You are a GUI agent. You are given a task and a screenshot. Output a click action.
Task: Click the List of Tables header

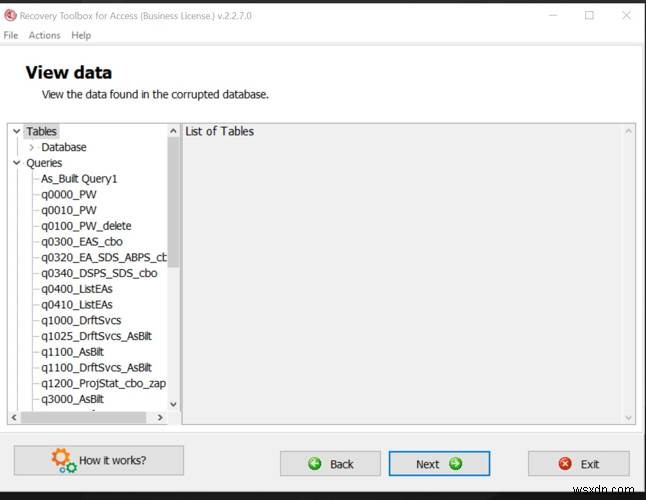click(x=220, y=131)
